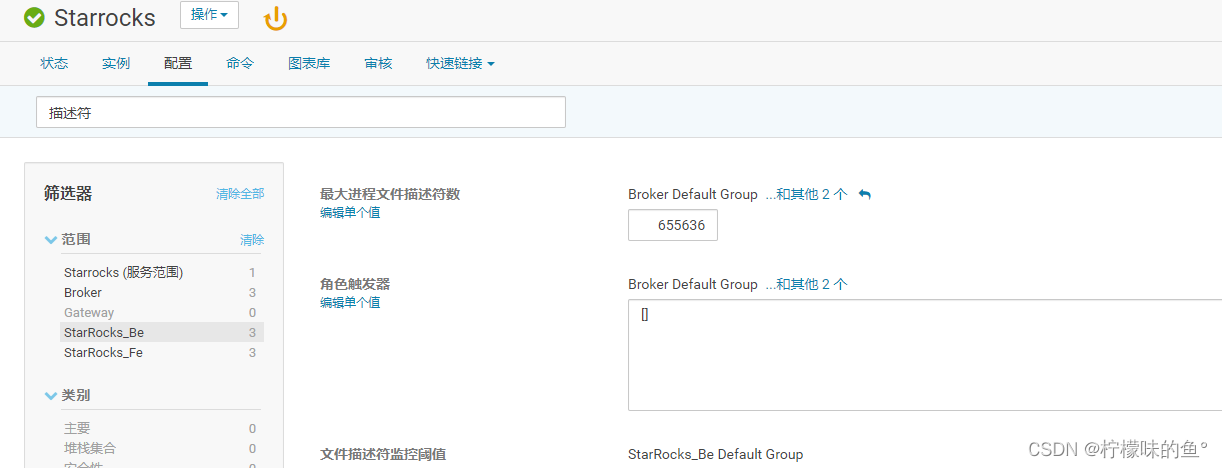Click '...和其他 2 个' link for 角色触发器
The image size is (1222, 468).
pyautogui.click(x=806, y=284)
